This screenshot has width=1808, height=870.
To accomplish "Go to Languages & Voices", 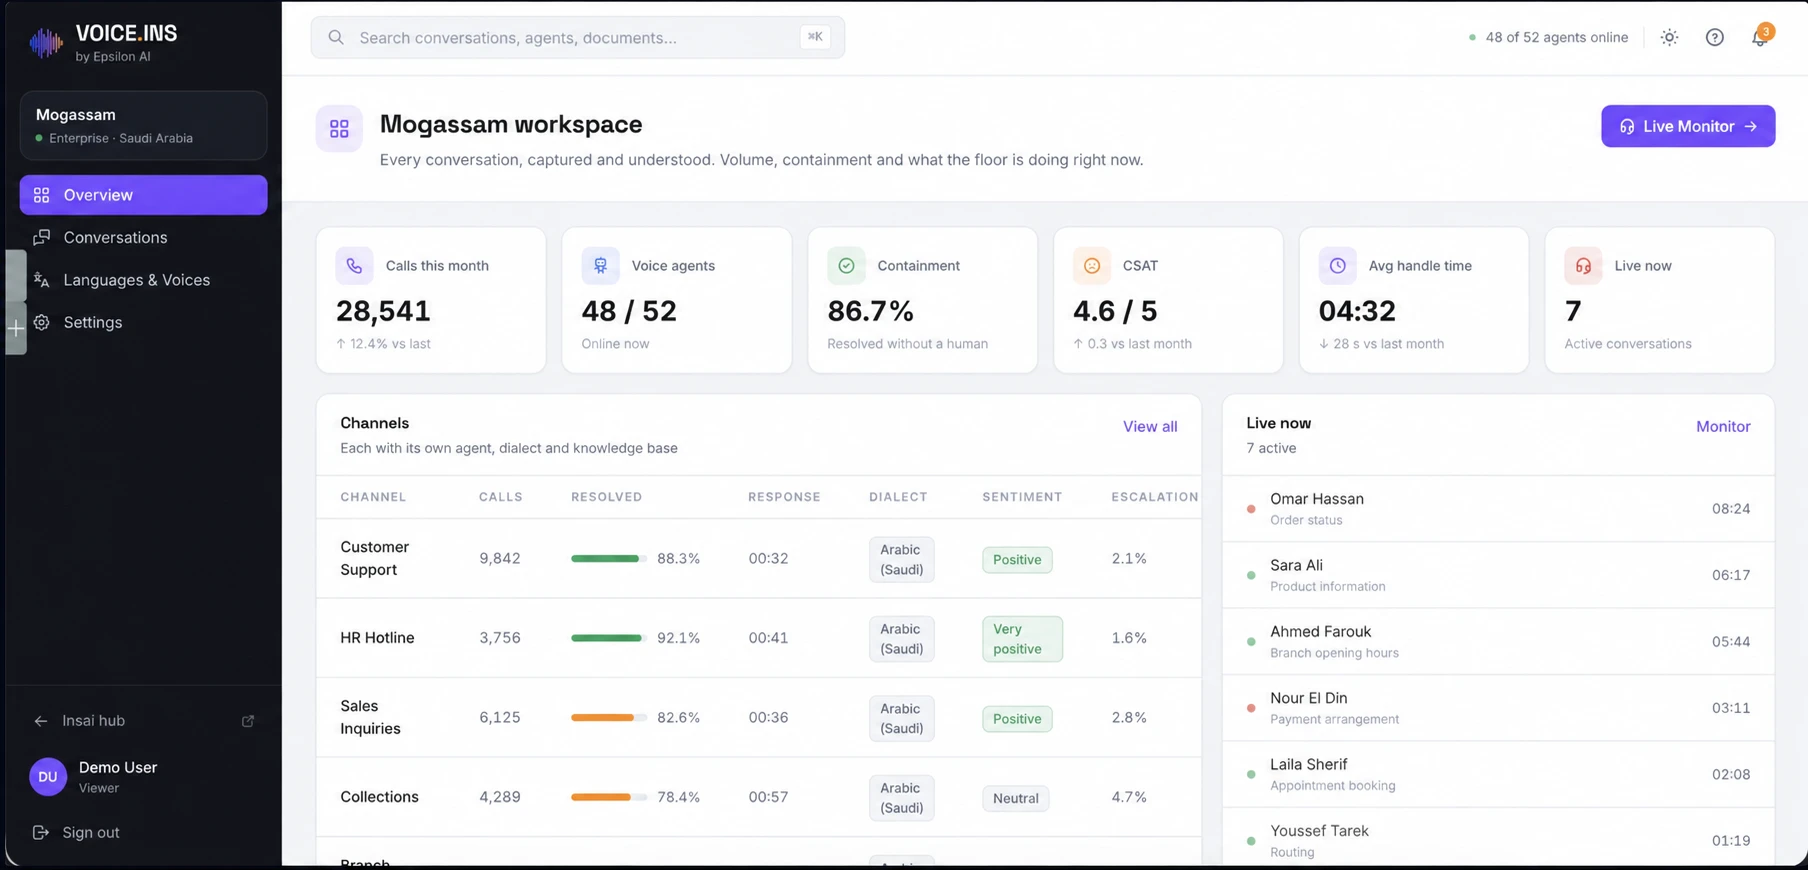I will pyautogui.click(x=144, y=280).
